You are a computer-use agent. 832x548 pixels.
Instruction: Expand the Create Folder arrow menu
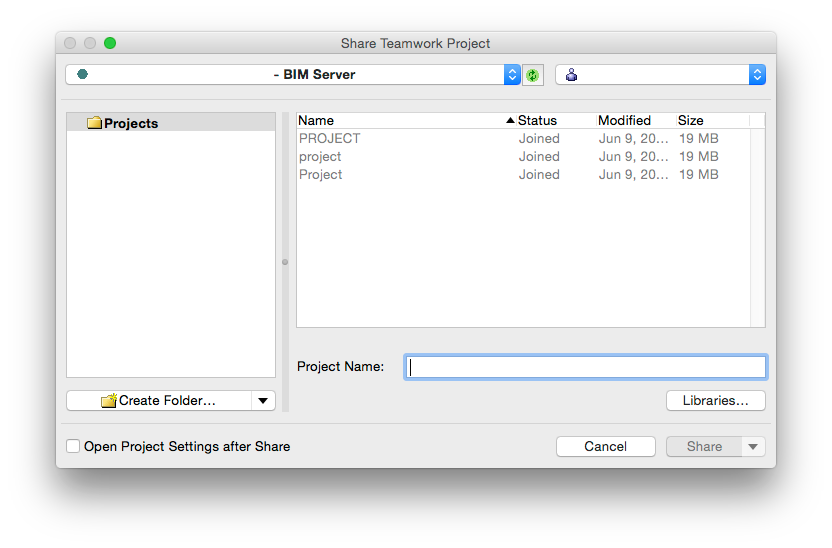pos(263,401)
